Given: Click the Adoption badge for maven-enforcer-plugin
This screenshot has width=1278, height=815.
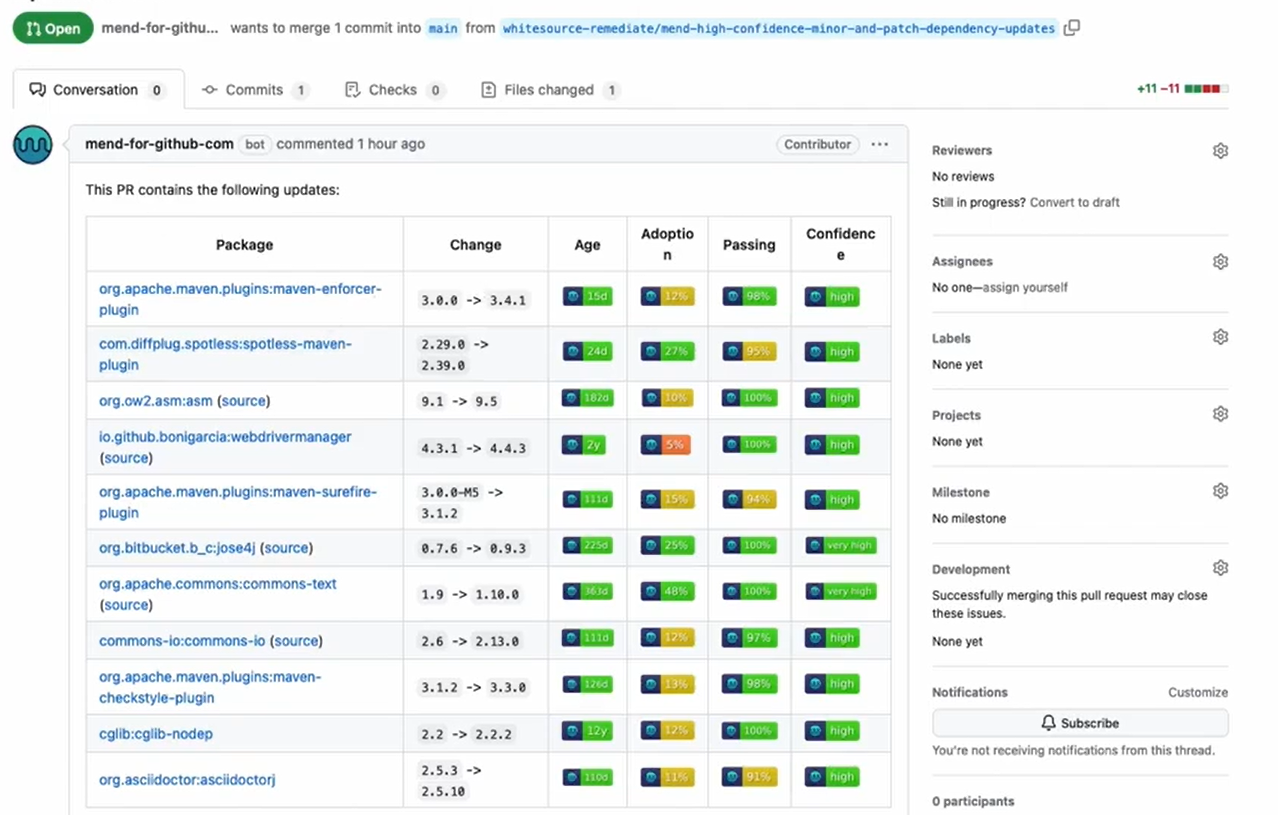Looking at the screenshot, I should (x=667, y=297).
